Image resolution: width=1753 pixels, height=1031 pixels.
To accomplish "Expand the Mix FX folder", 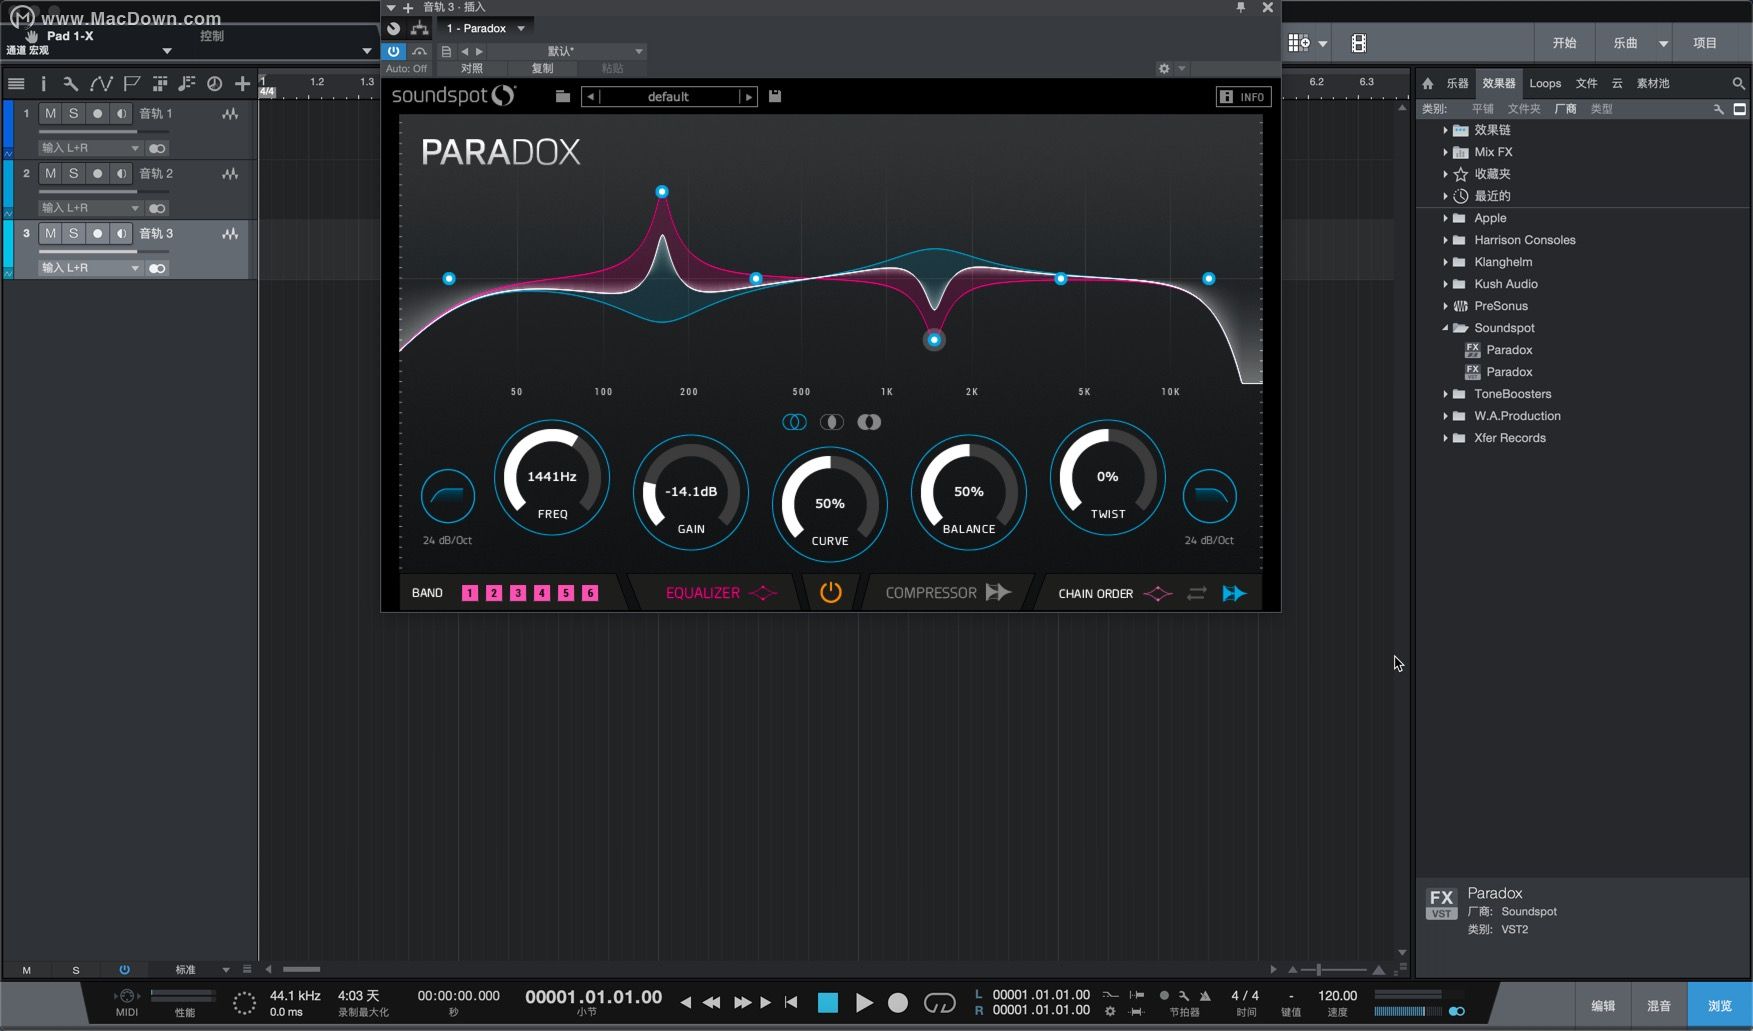I will [1445, 152].
